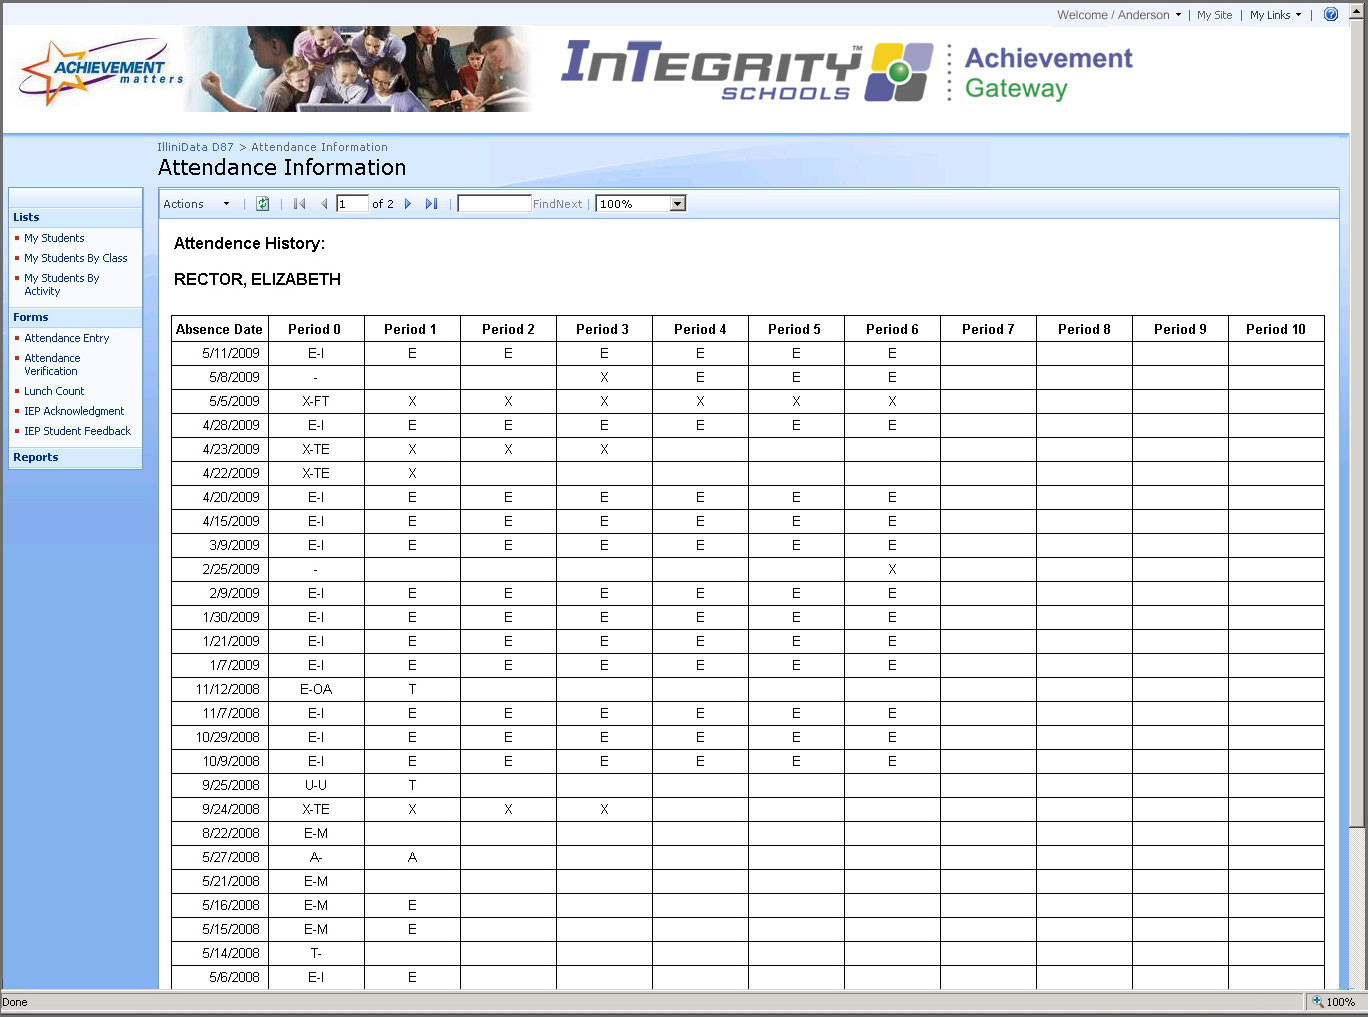Open the Attendance Verification form

(x=52, y=364)
